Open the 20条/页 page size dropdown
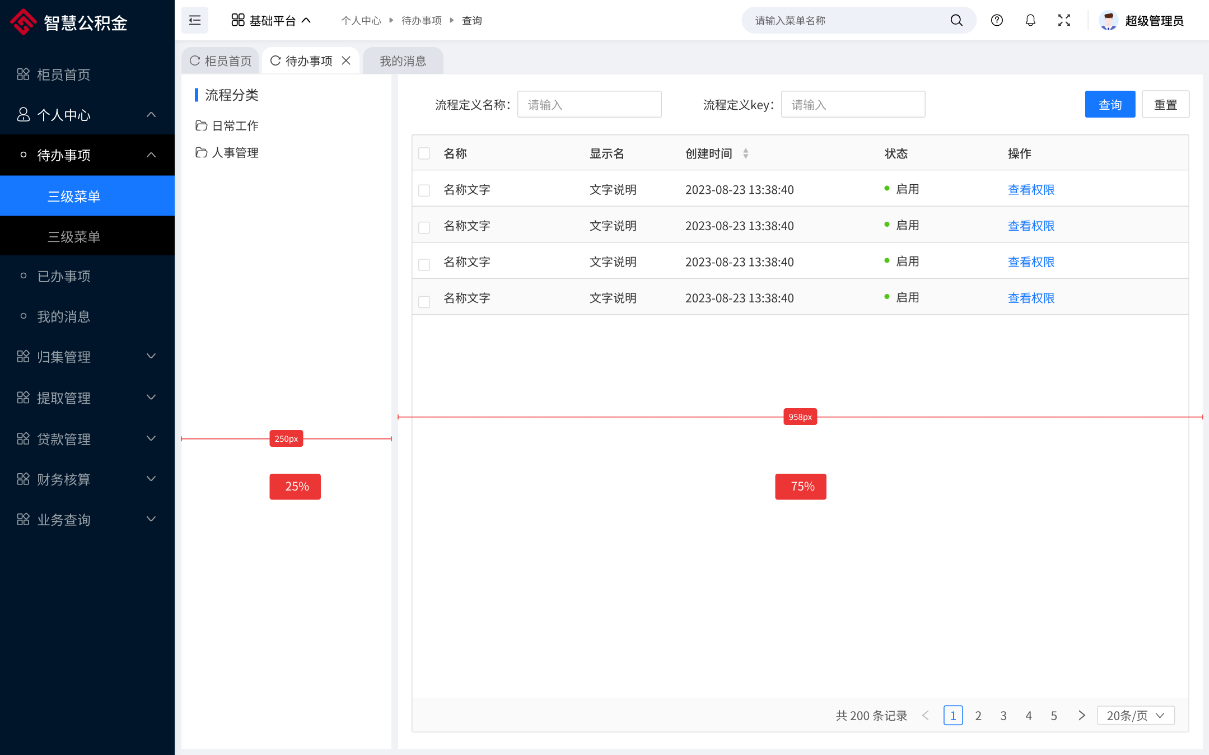The height and width of the screenshot is (755, 1209). 1135,716
